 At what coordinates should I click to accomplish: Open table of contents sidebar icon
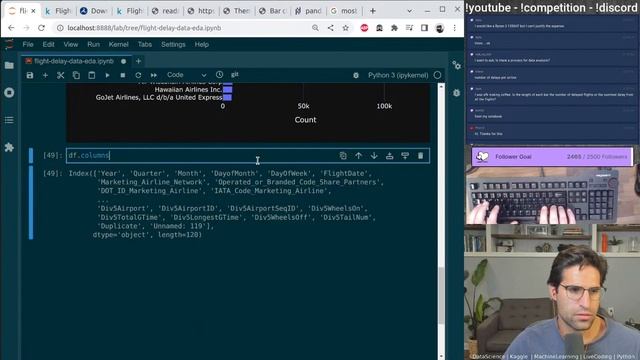[x=9, y=120]
